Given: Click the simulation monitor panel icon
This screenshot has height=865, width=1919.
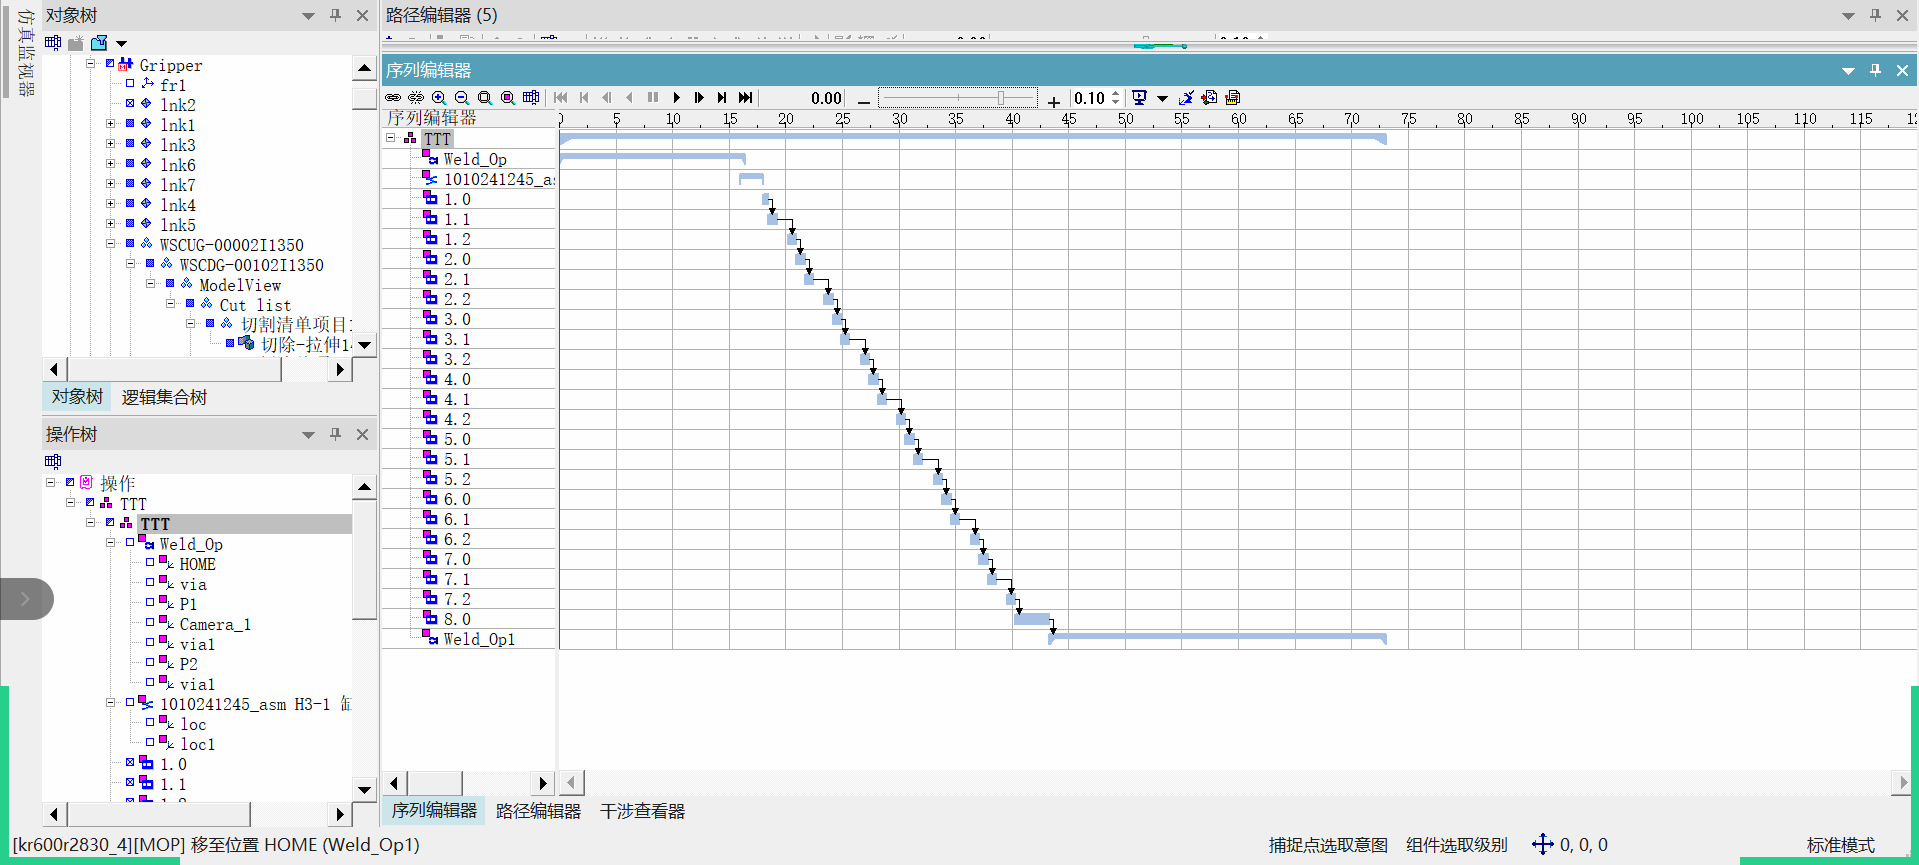Looking at the screenshot, I should tap(1139, 98).
